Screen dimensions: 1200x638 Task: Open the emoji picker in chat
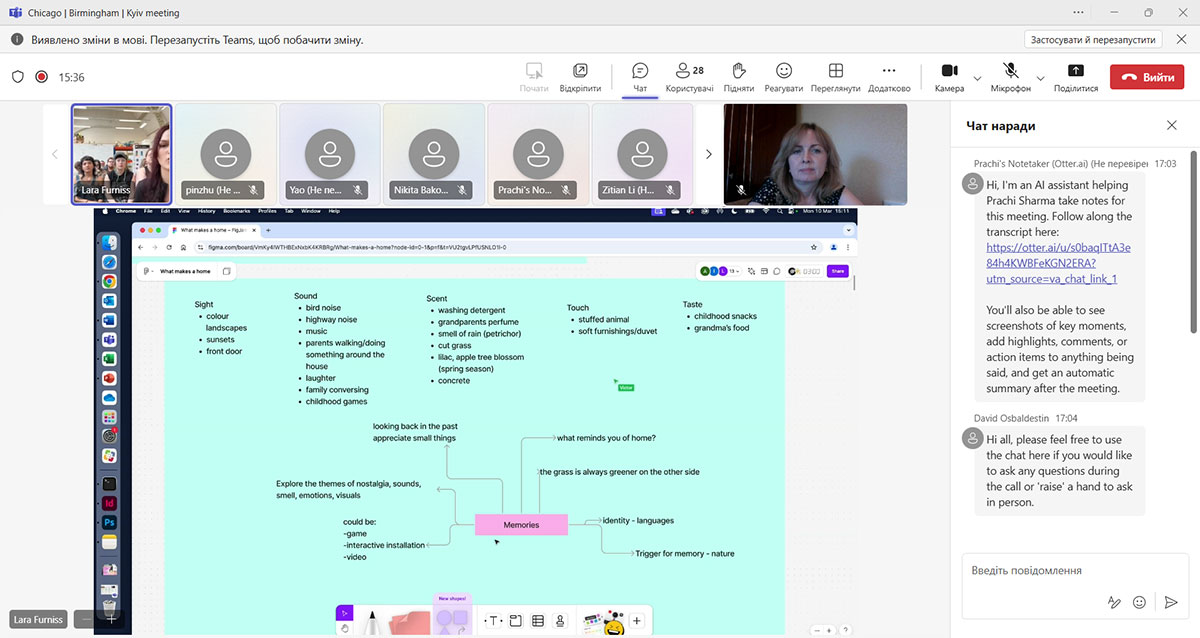[x=1140, y=602]
